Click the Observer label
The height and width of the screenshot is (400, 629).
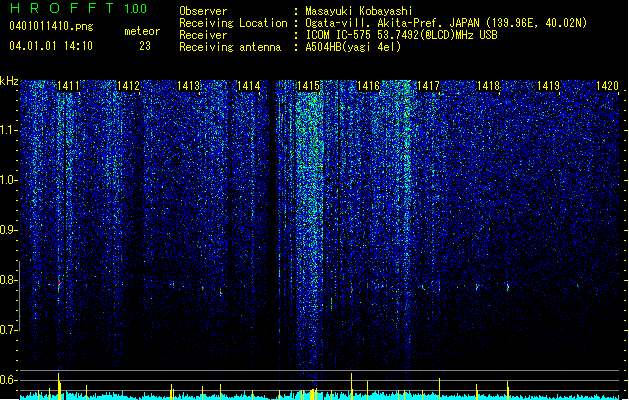203,11
